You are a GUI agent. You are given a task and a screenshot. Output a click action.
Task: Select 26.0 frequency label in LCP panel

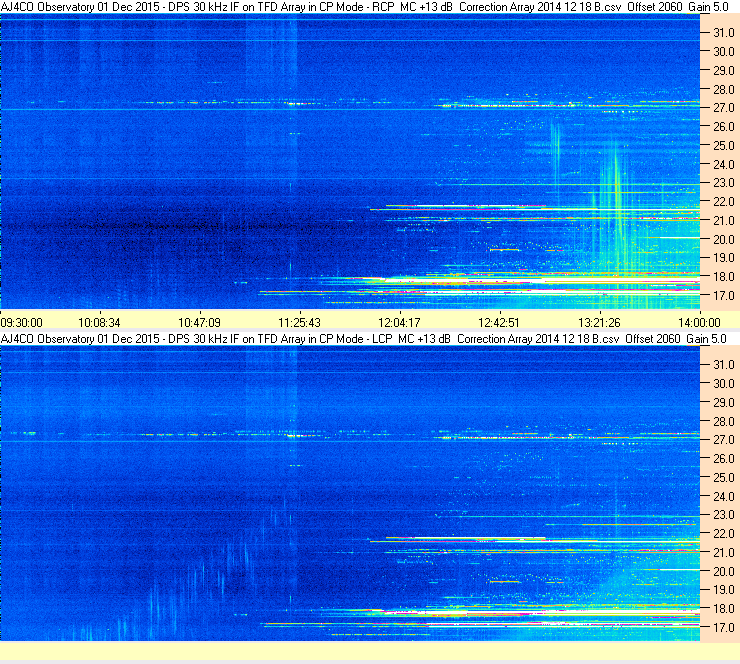pyautogui.click(x=723, y=459)
